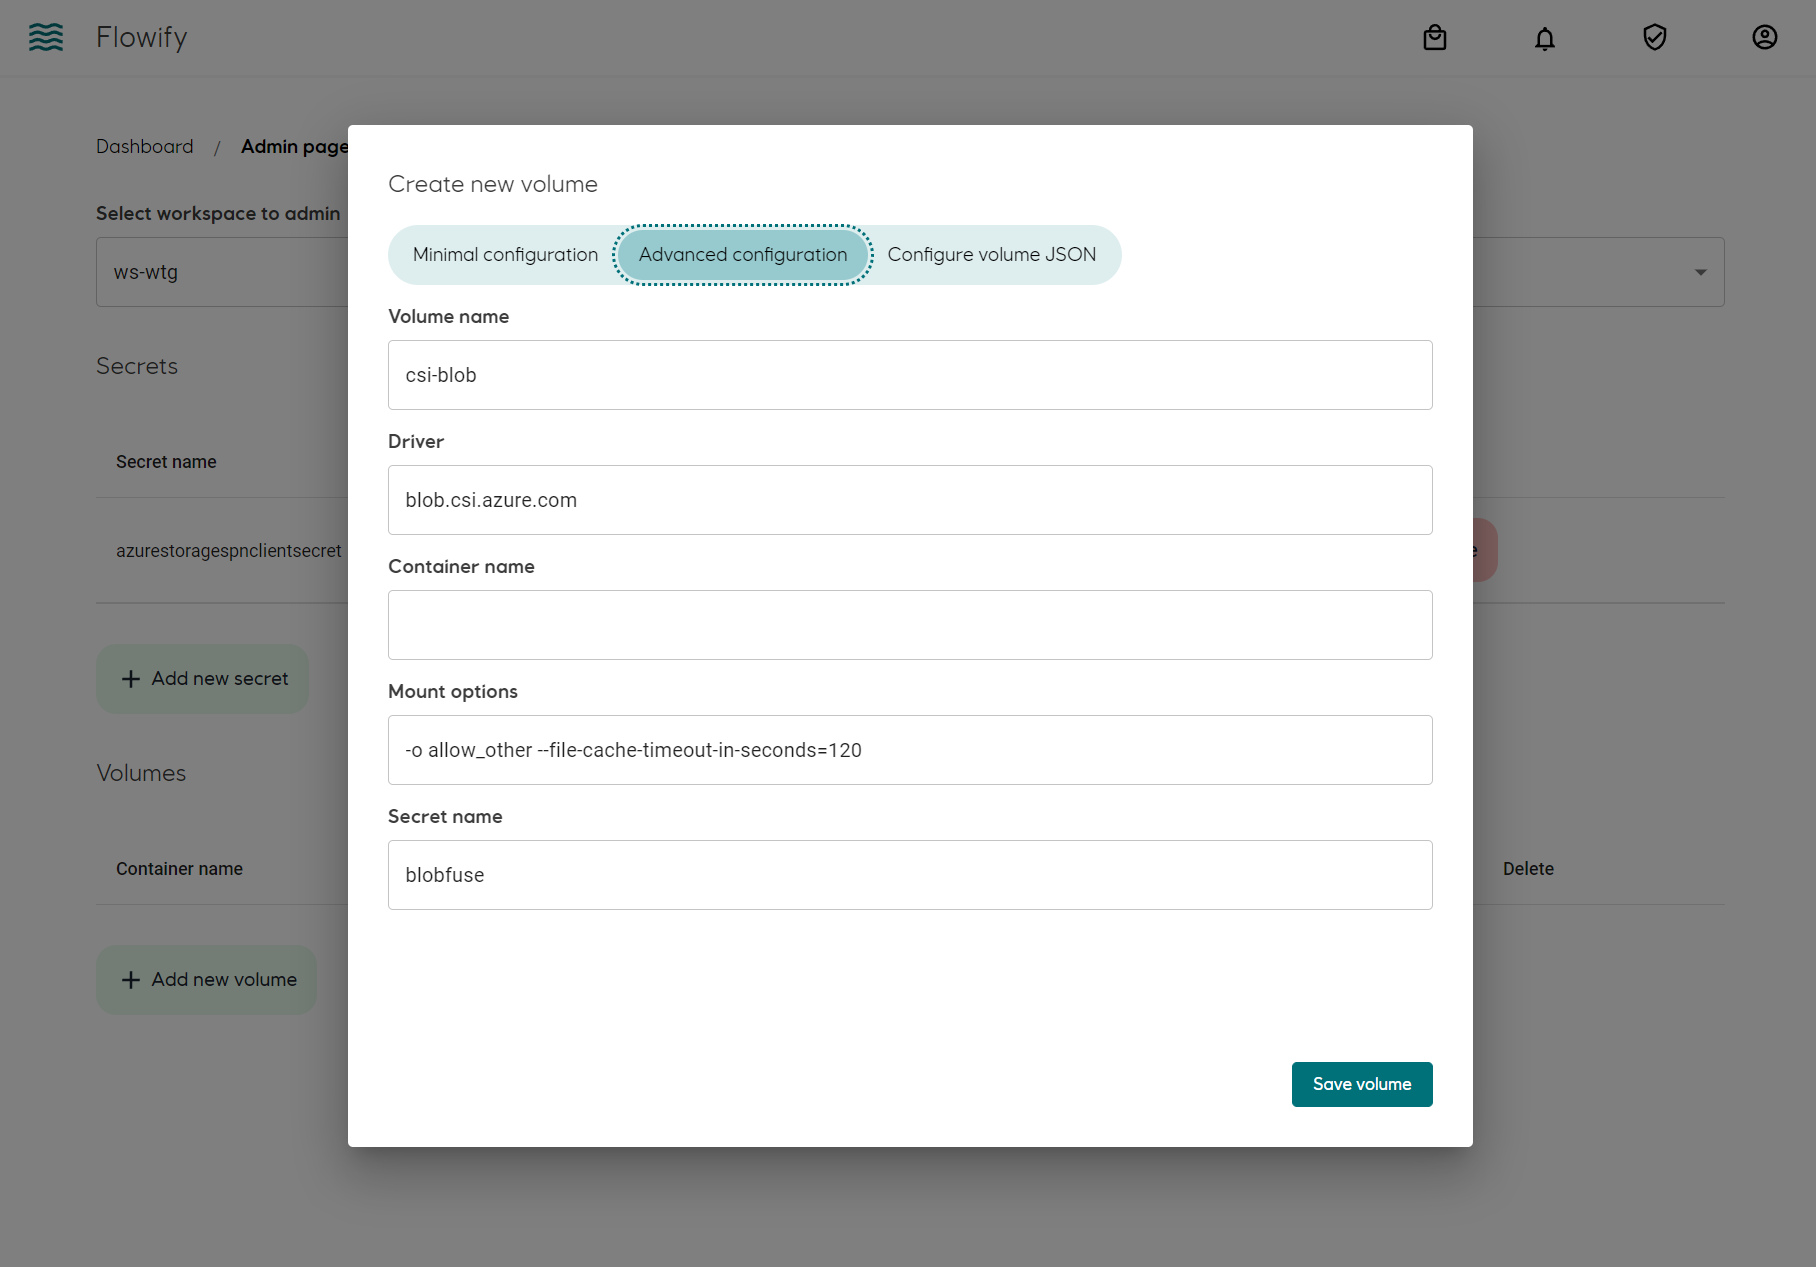The image size is (1816, 1267).
Task: Click the Secrets section heading
Action: tap(137, 366)
